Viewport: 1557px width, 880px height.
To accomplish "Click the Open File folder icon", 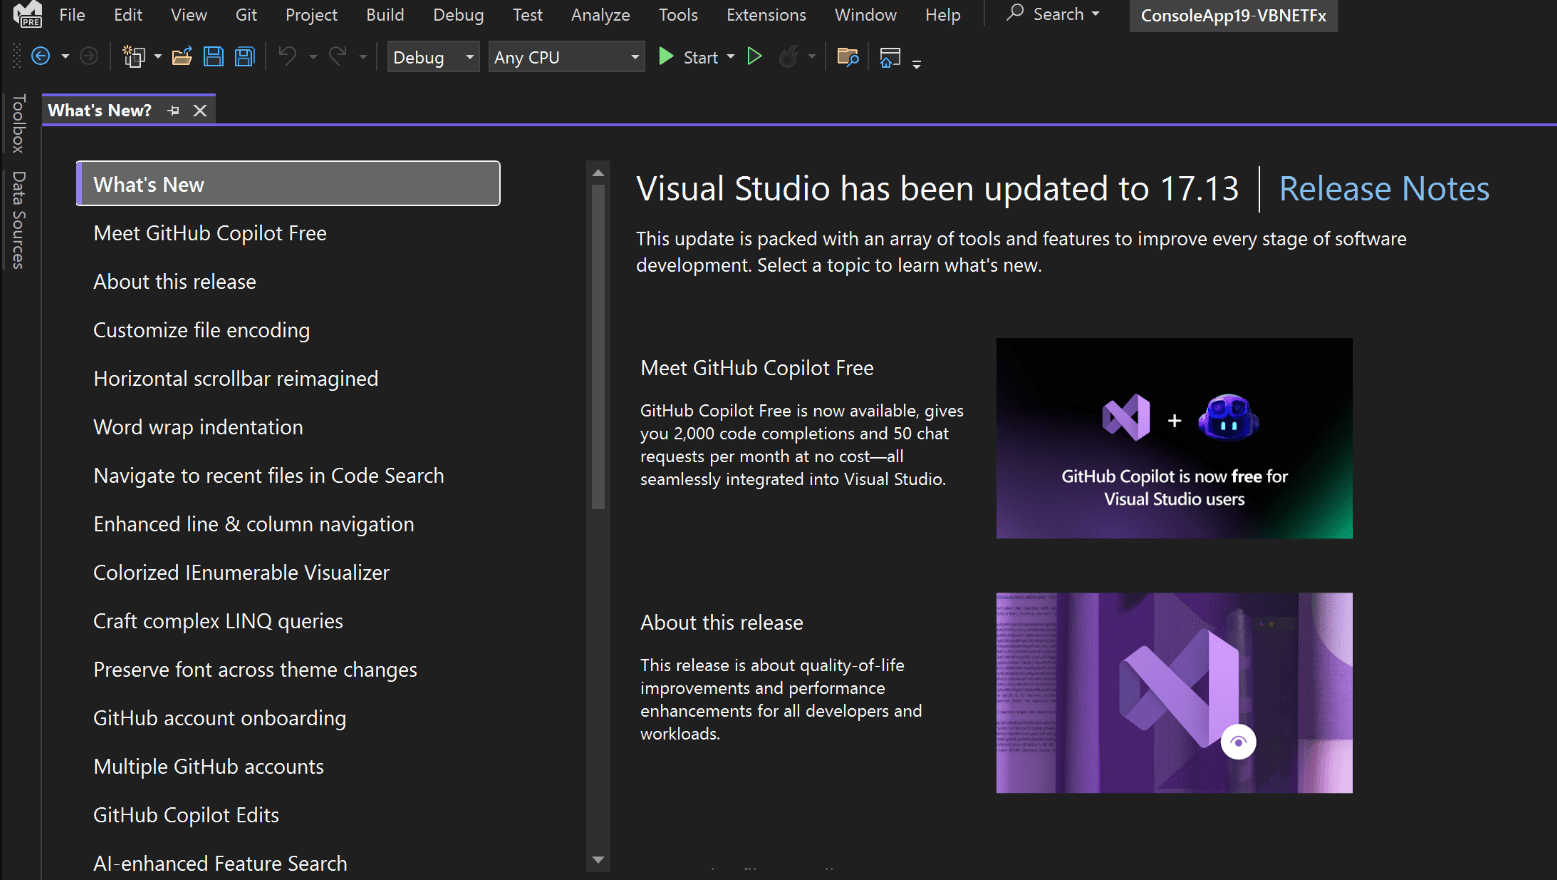I will (x=182, y=57).
